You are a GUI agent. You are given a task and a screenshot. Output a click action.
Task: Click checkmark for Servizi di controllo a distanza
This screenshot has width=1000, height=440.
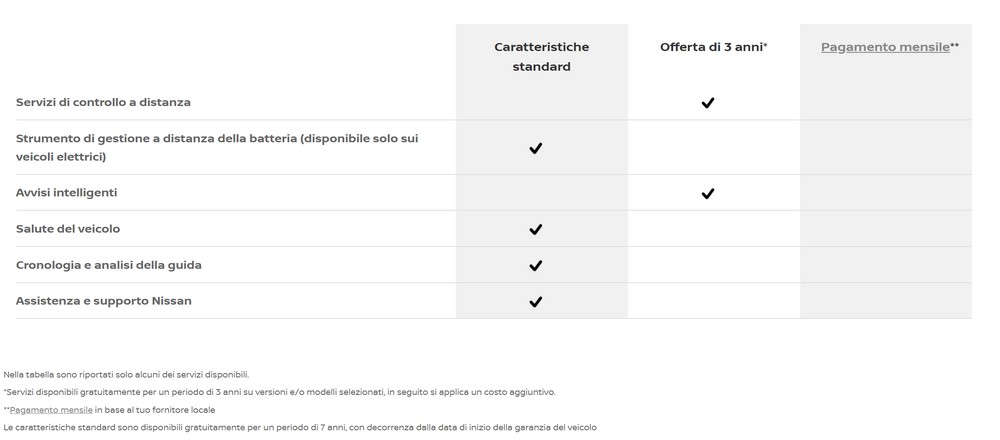pyautogui.click(x=707, y=103)
